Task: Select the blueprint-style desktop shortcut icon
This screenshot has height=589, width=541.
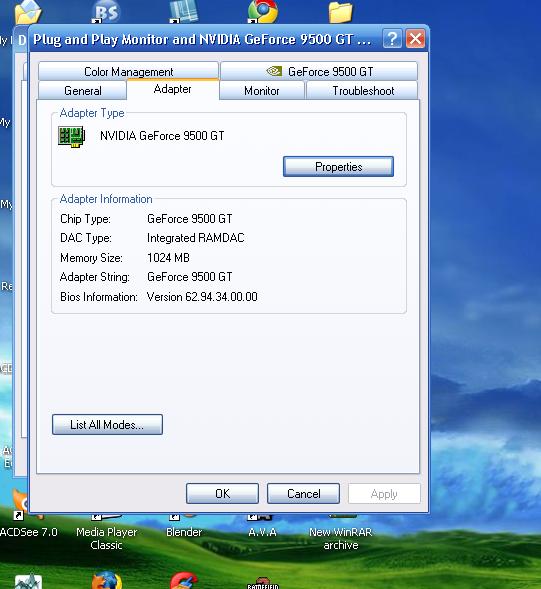Action: coord(184,11)
